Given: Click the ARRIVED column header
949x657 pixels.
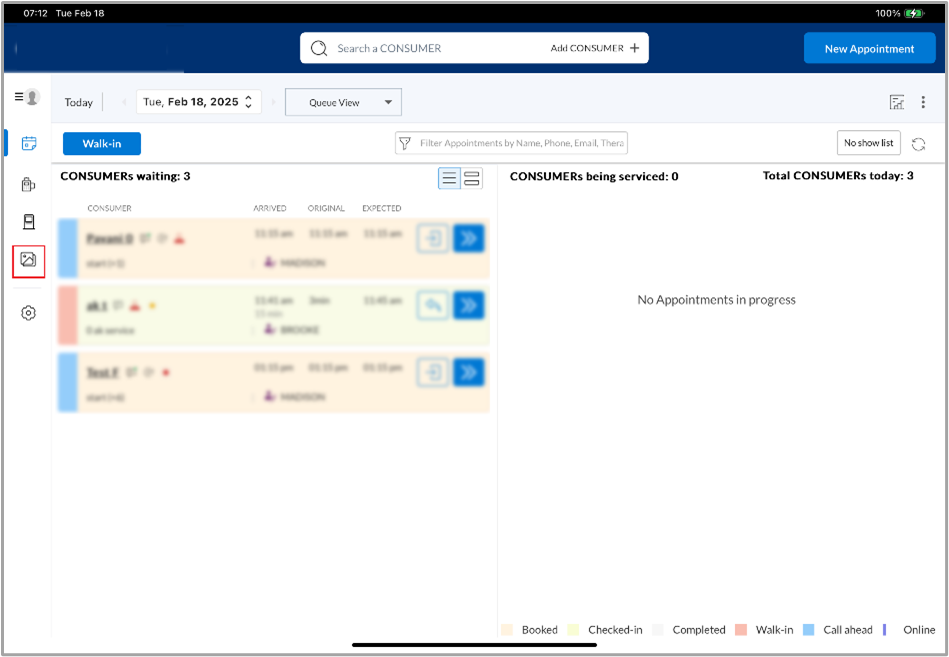Looking at the screenshot, I should [x=270, y=208].
